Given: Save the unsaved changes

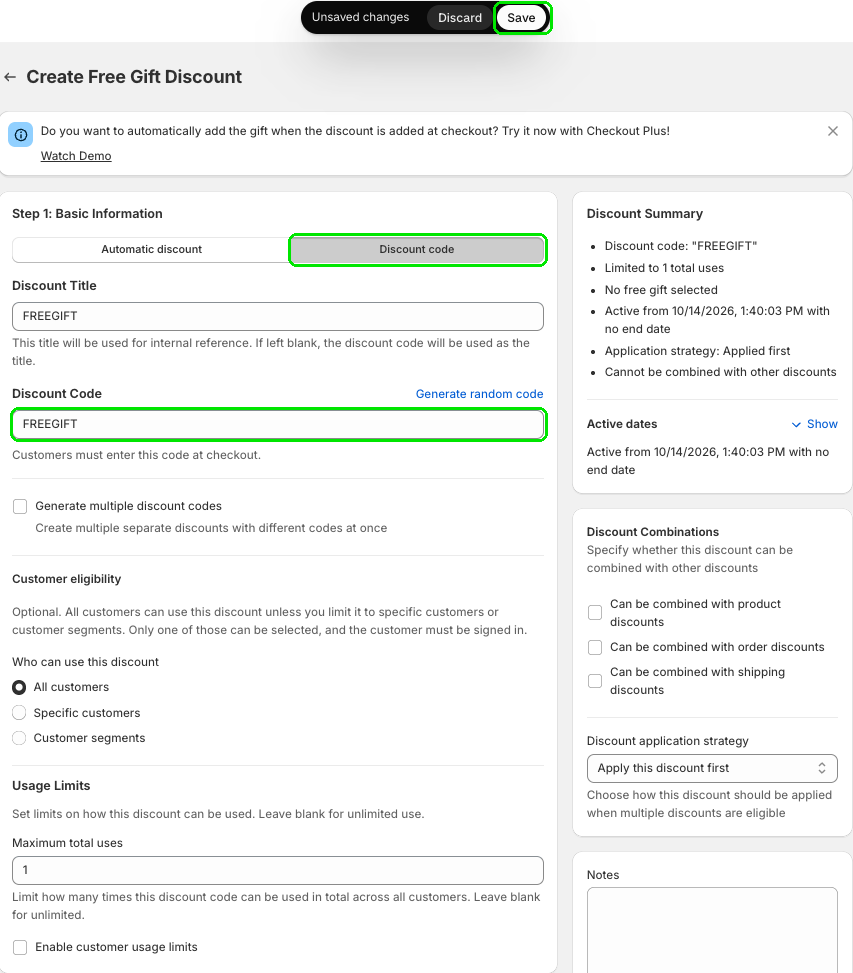Looking at the screenshot, I should tap(521, 18).
